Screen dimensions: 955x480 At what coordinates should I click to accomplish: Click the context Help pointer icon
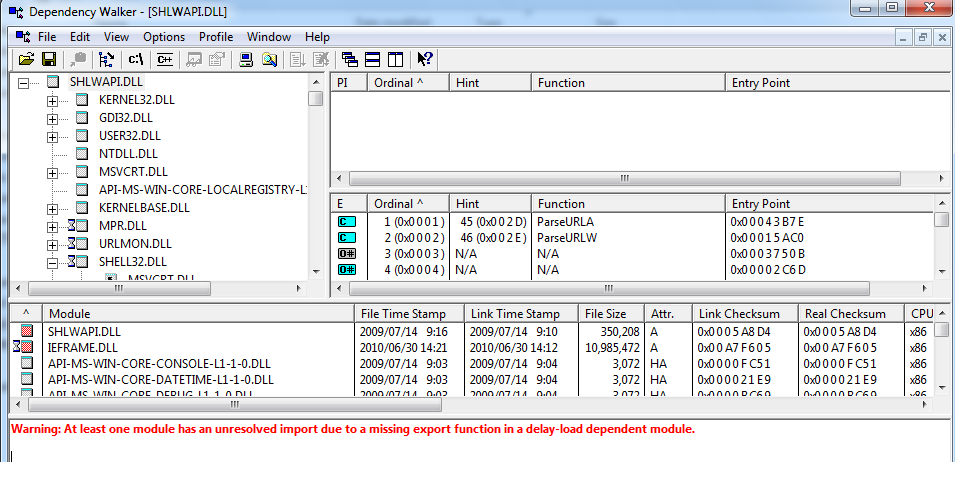click(x=425, y=60)
